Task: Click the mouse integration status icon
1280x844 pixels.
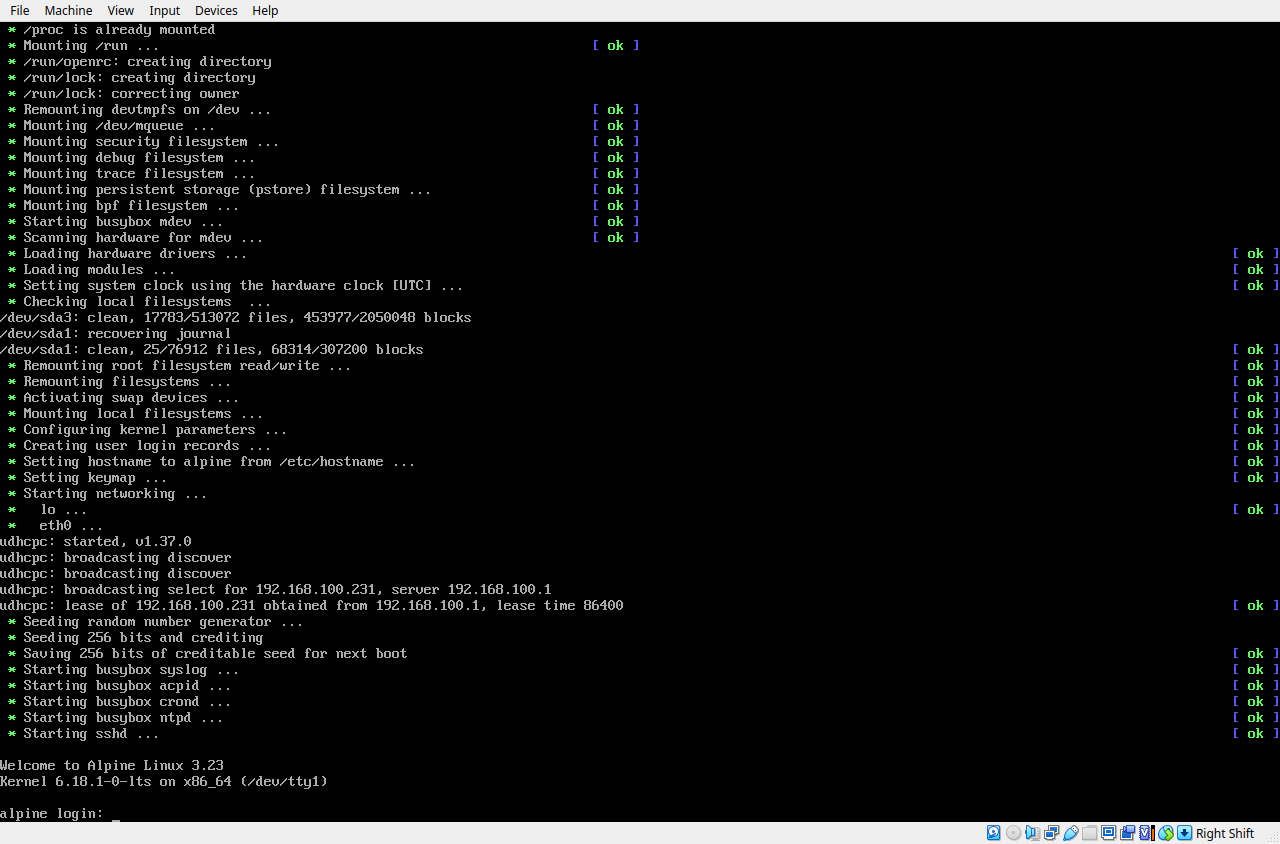Action: (x=1166, y=833)
